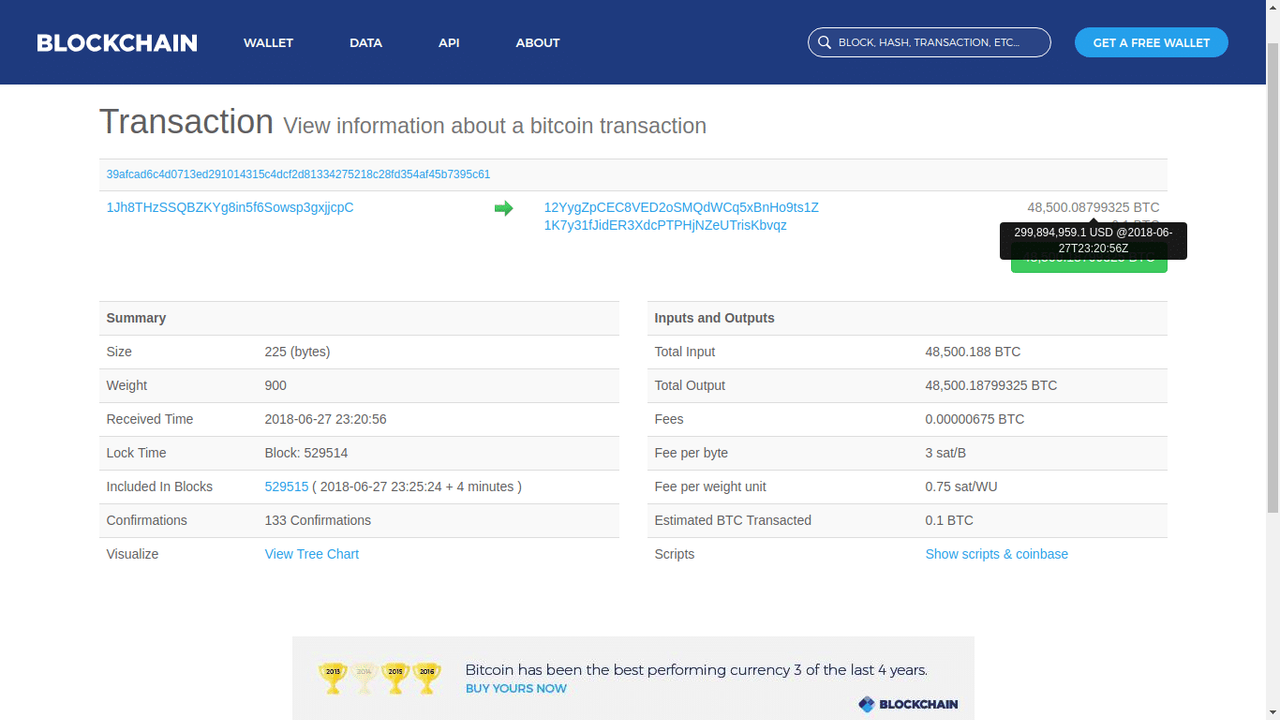Image resolution: width=1280 pixels, height=720 pixels.
Task: Open the WALLET menu
Action: [x=268, y=43]
